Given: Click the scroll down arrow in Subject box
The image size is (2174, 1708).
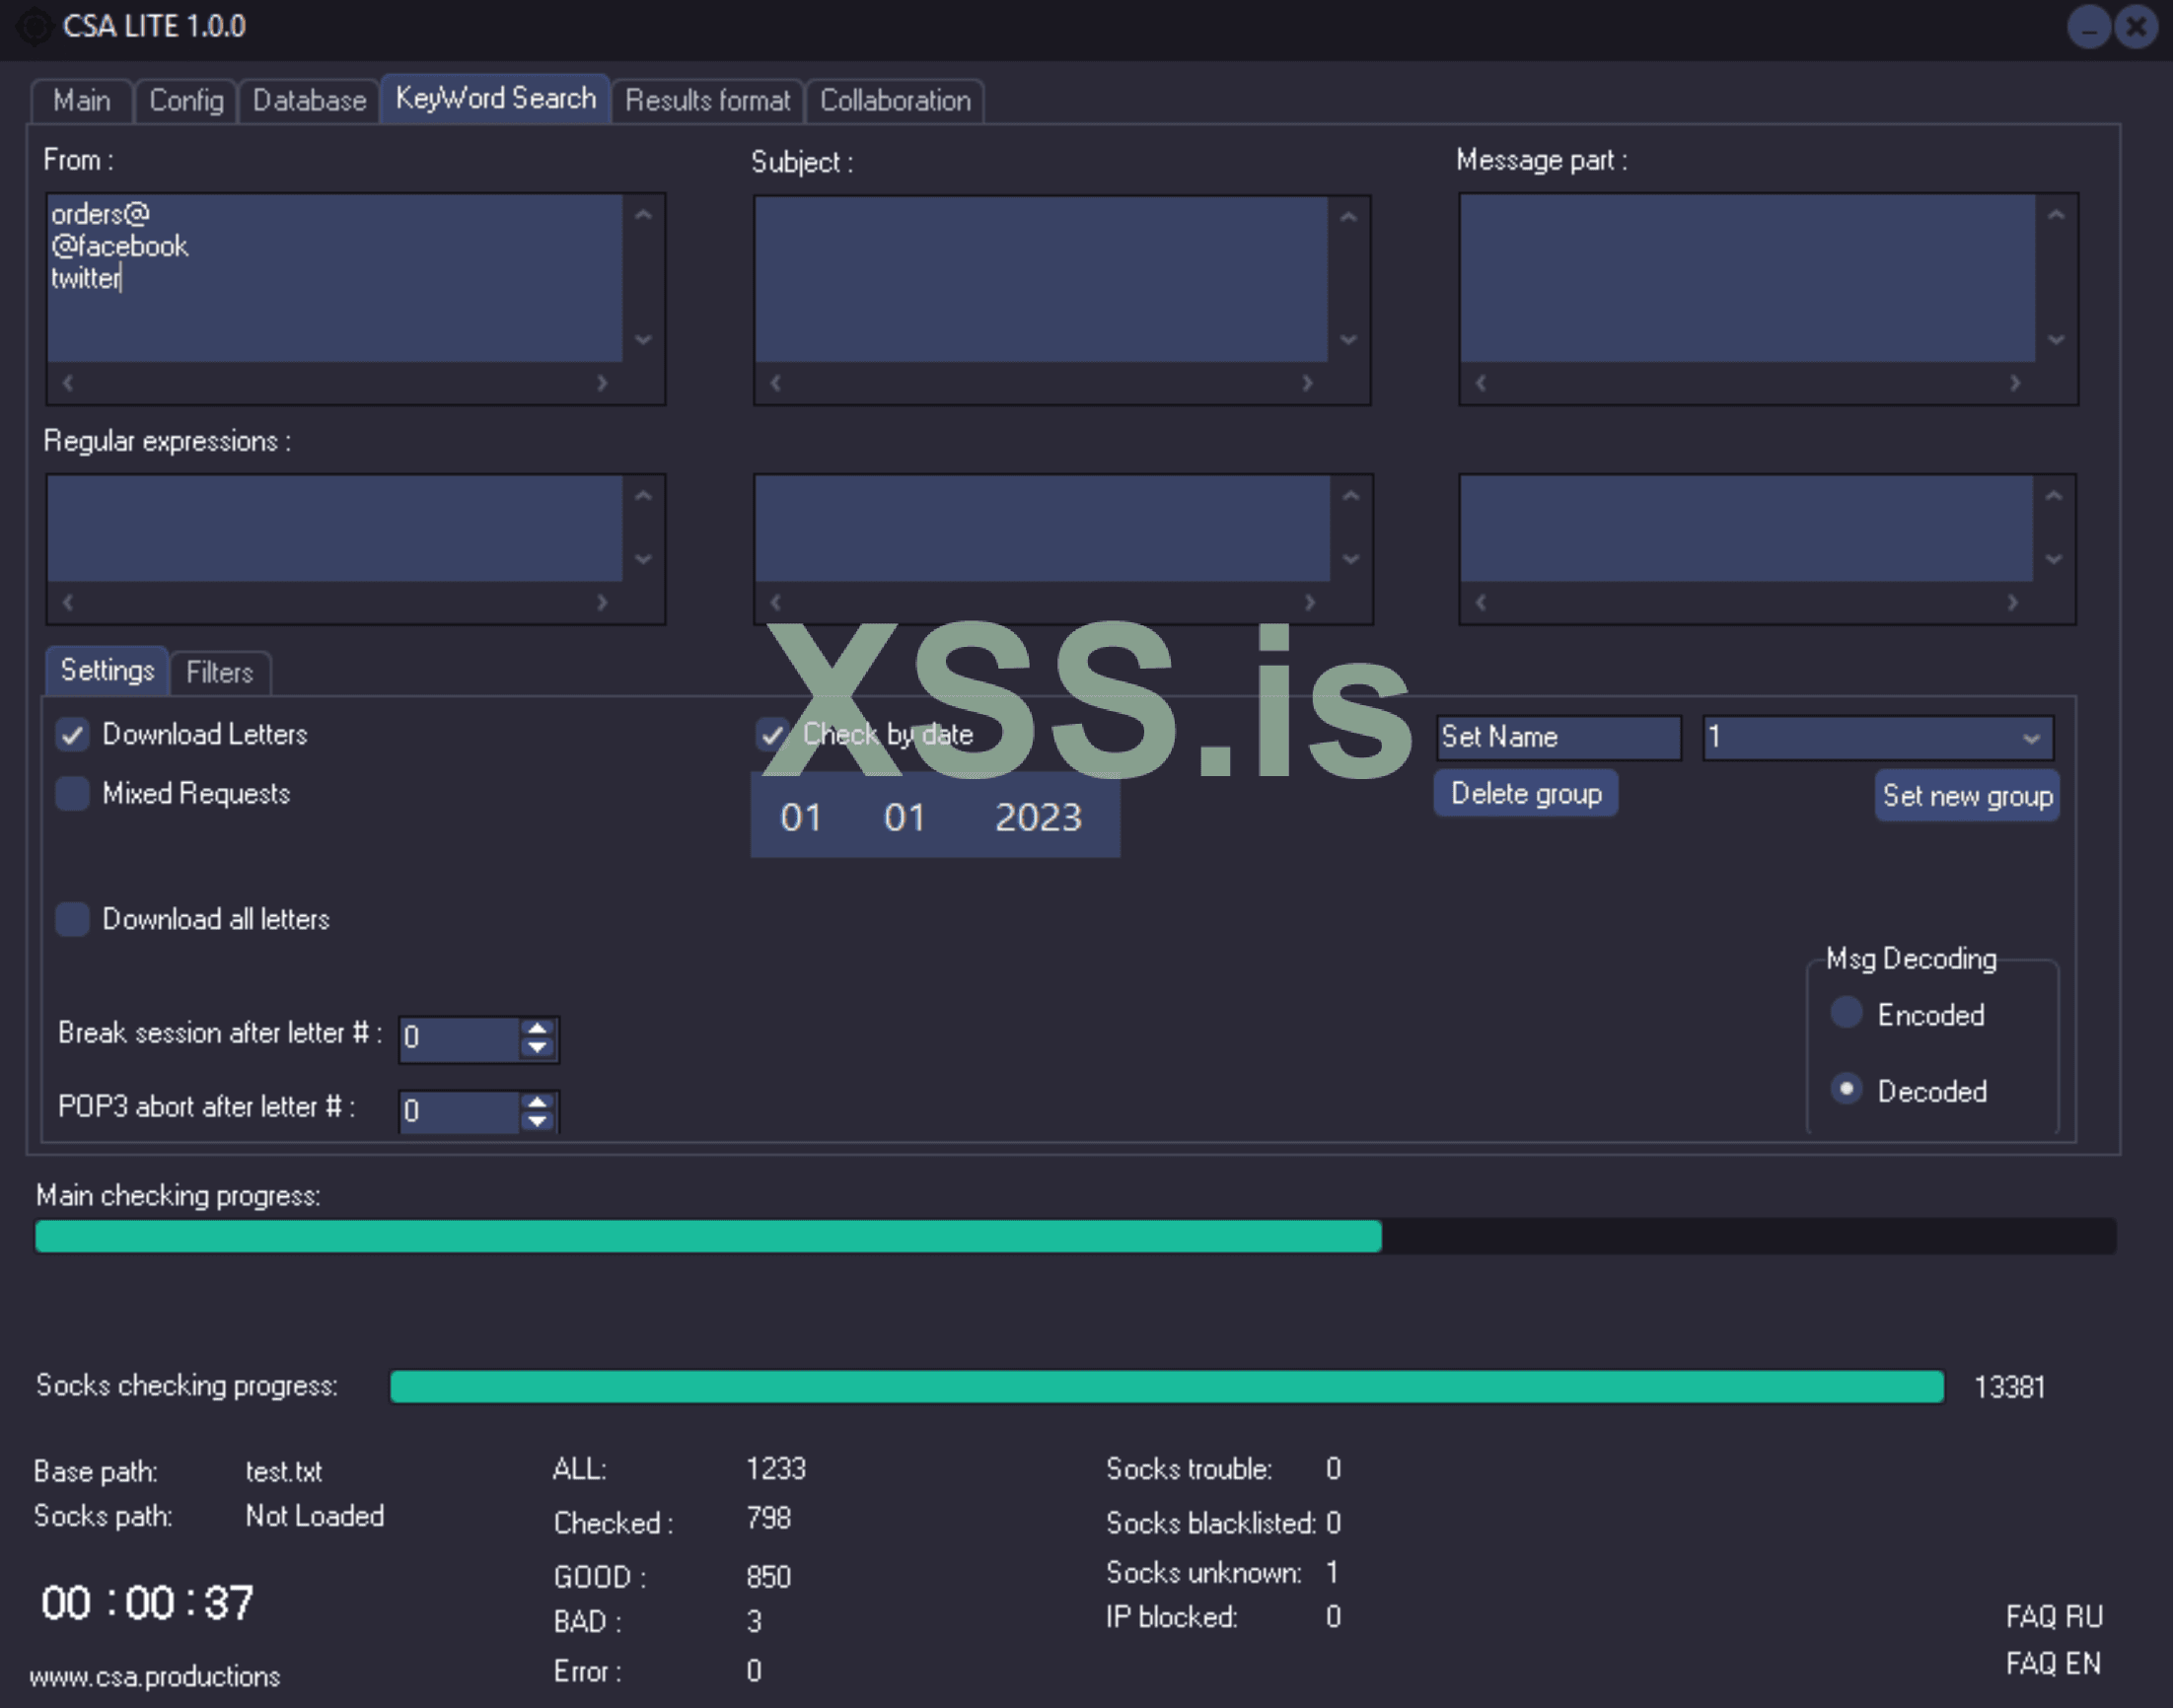Looking at the screenshot, I should [x=1348, y=340].
